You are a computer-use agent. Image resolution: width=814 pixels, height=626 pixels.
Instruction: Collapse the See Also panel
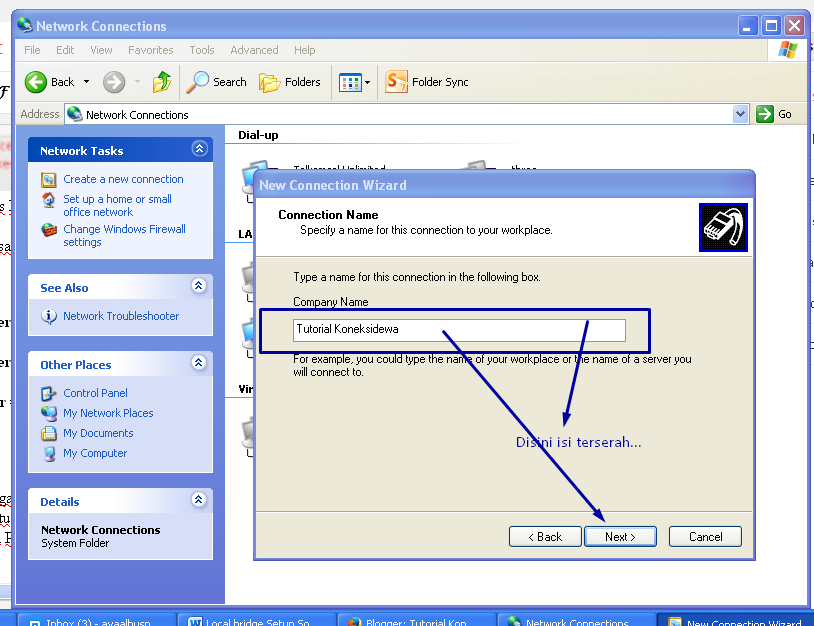[x=199, y=287]
